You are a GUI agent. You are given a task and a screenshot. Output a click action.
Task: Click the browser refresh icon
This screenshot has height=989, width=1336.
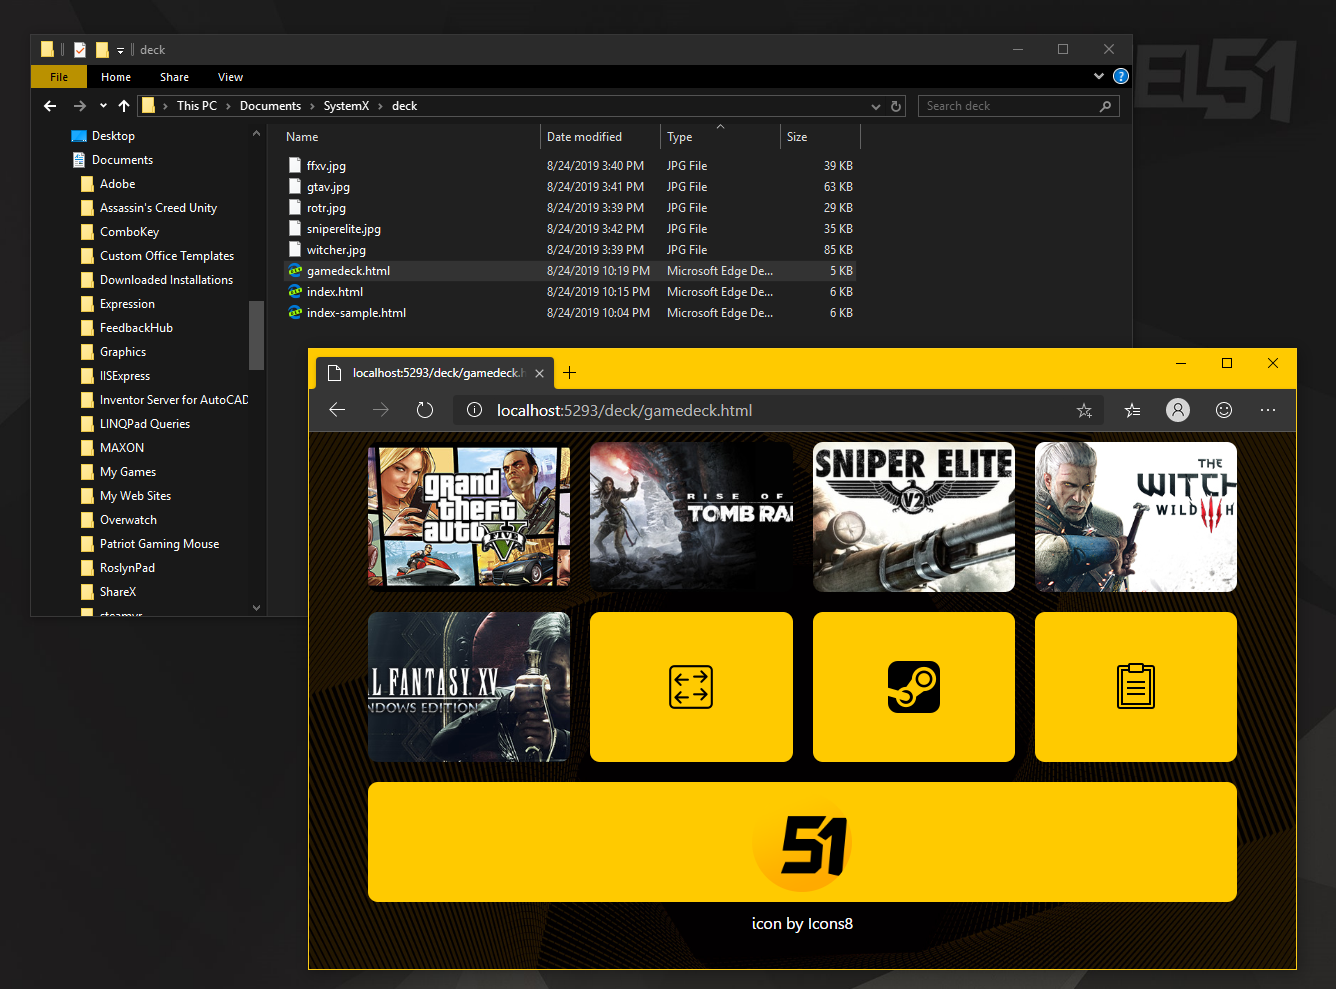point(425,410)
